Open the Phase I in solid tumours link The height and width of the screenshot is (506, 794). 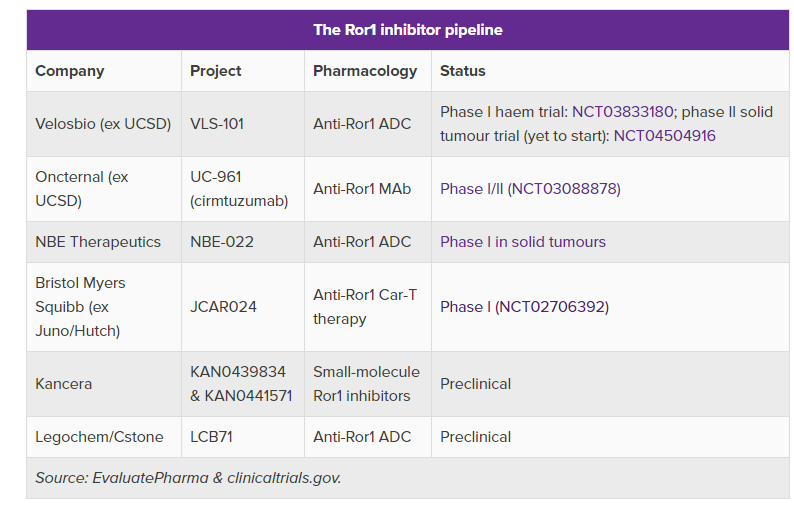tap(523, 242)
